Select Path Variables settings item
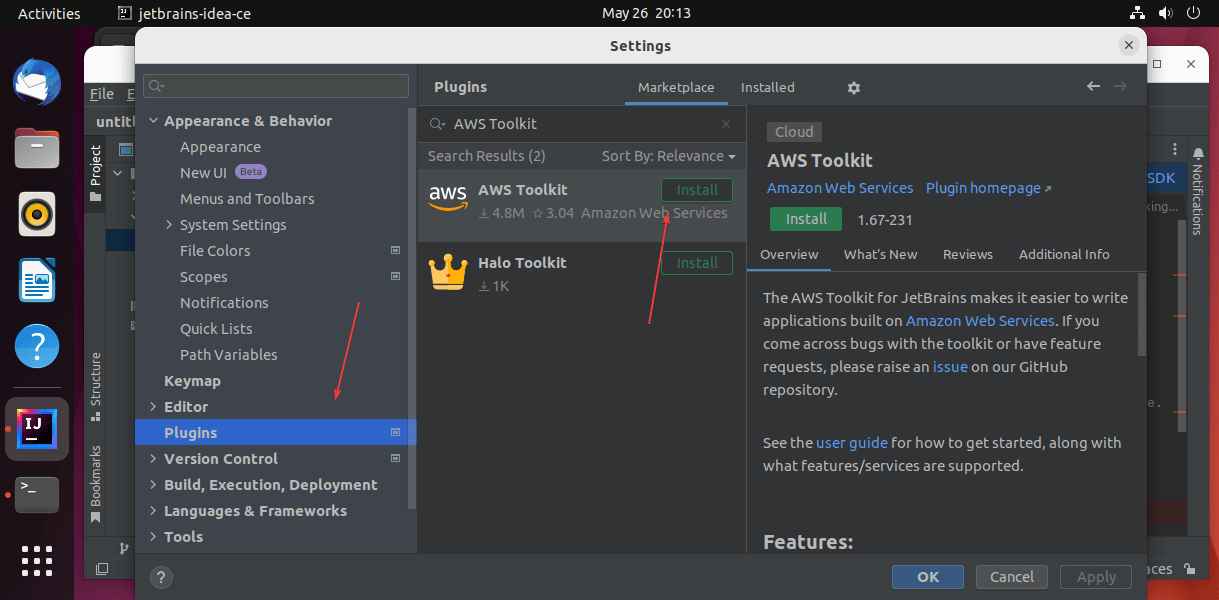 (x=229, y=355)
